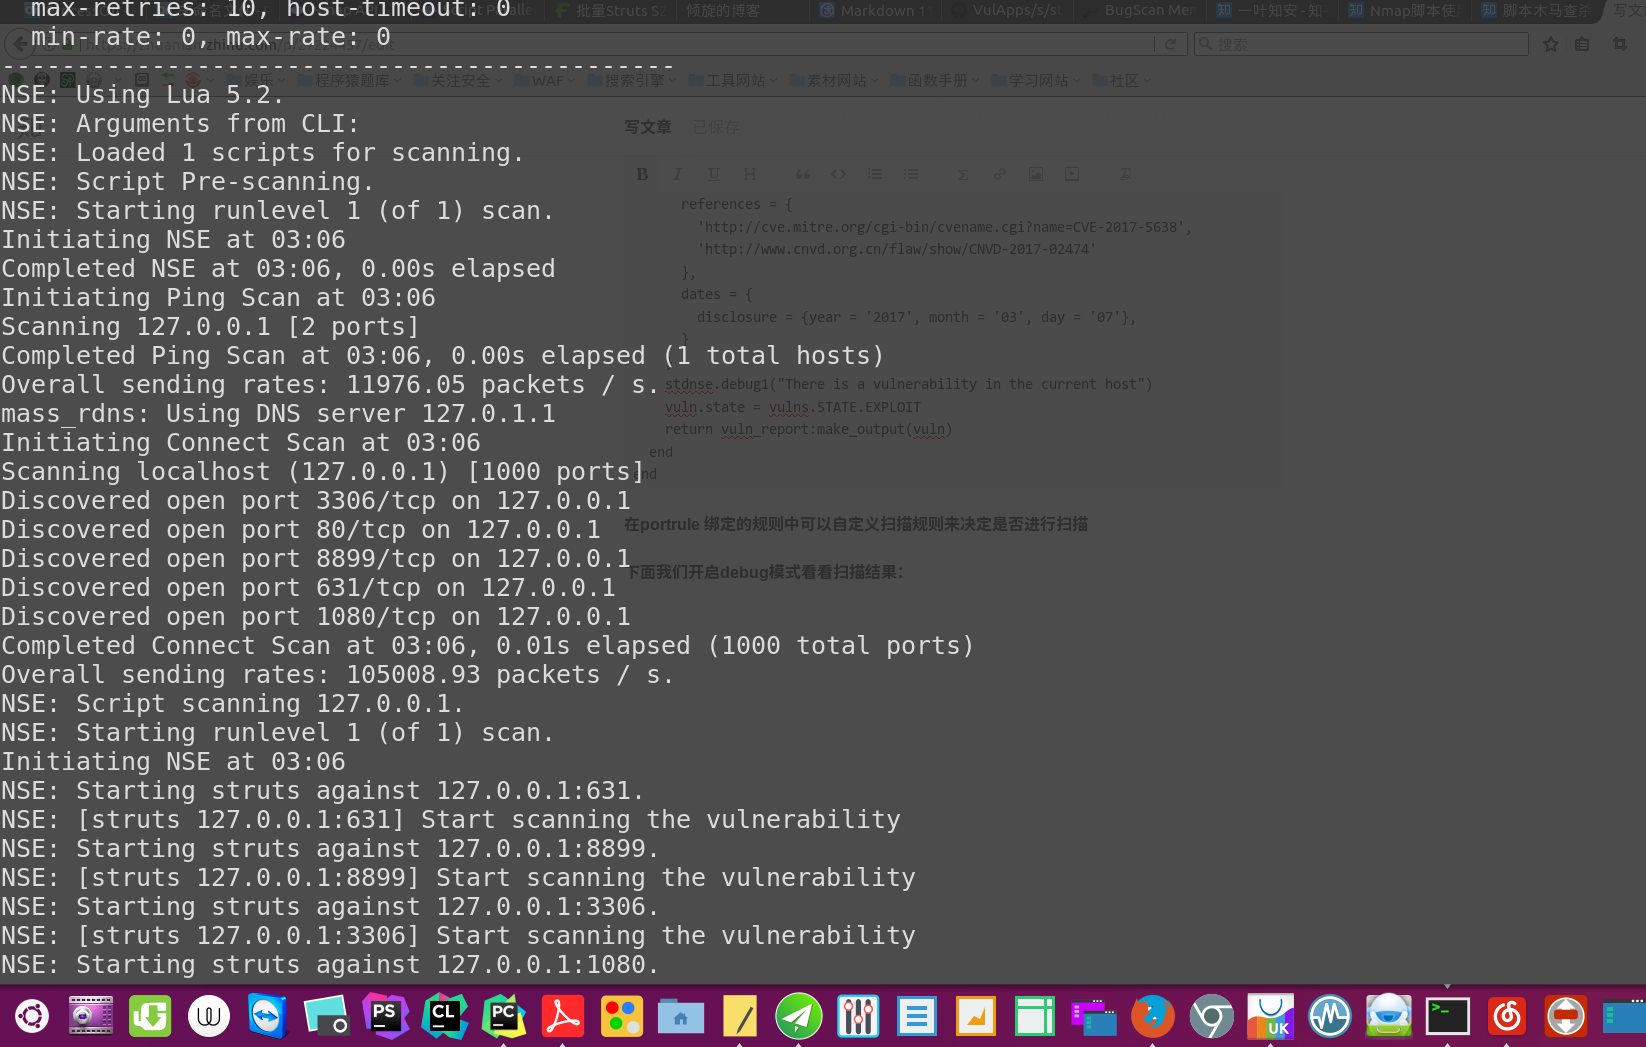Screen dimensions: 1646x1047
Task: Toggle italic formatting in article editor
Action: pyautogui.click(x=678, y=174)
